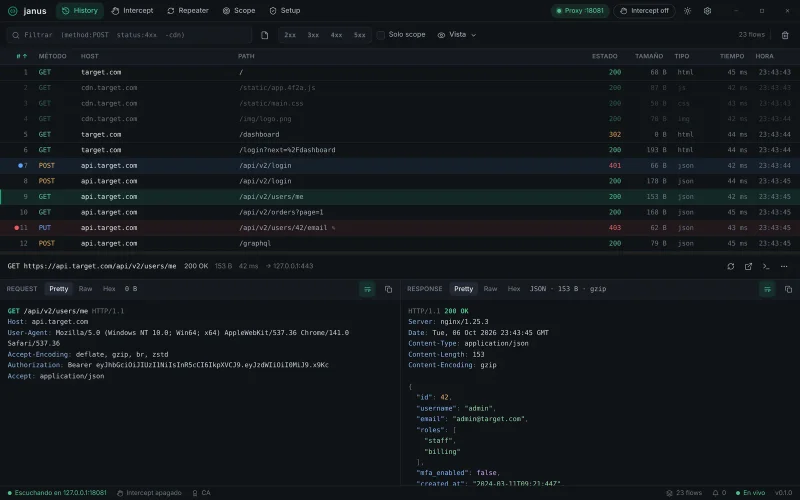Switch to the Intercept tab
Image resolution: width=800 pixels, height=500 pixels.
132,11
